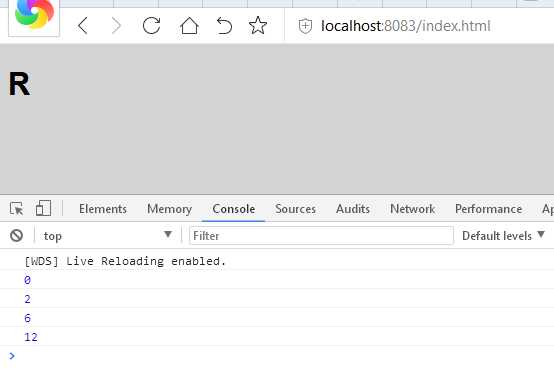Click the console output value 12
554x382 pixels.
click(31, 337)
